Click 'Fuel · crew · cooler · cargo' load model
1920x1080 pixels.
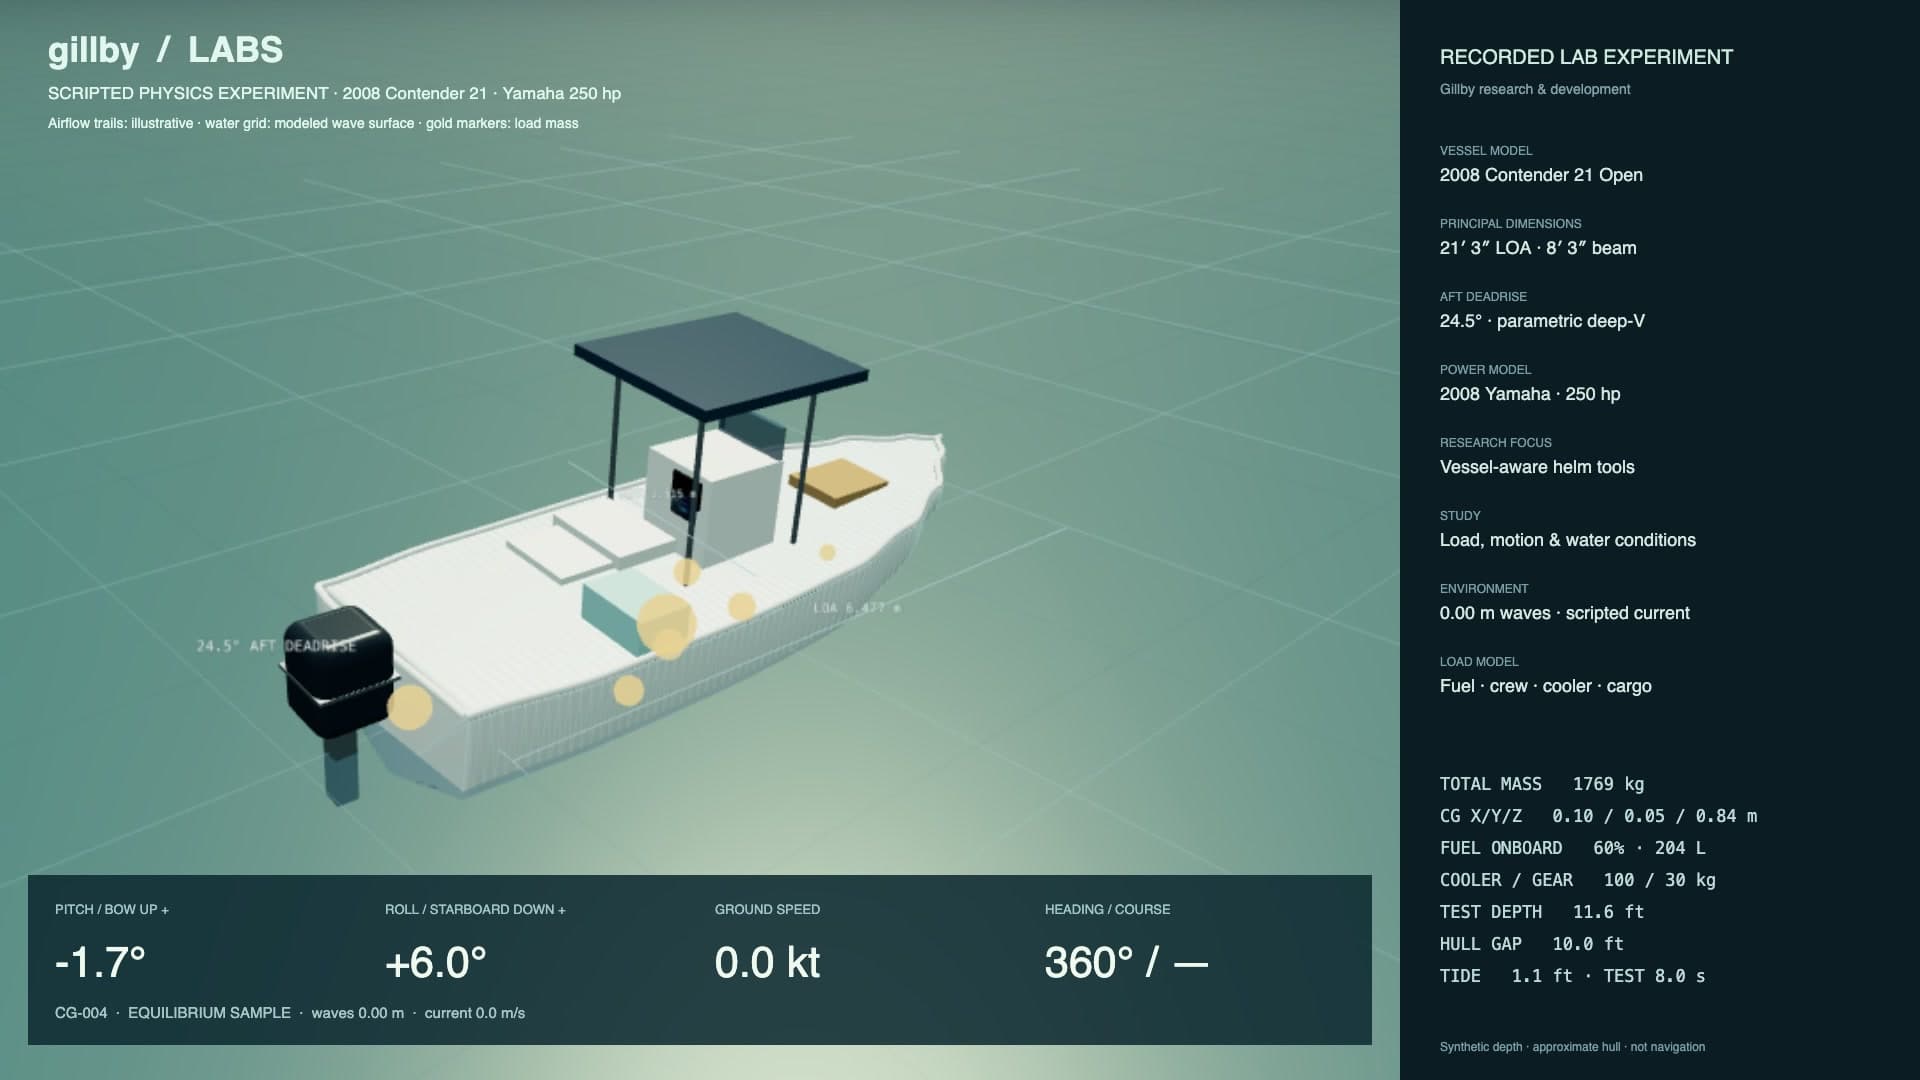[x=1546, y=686]
